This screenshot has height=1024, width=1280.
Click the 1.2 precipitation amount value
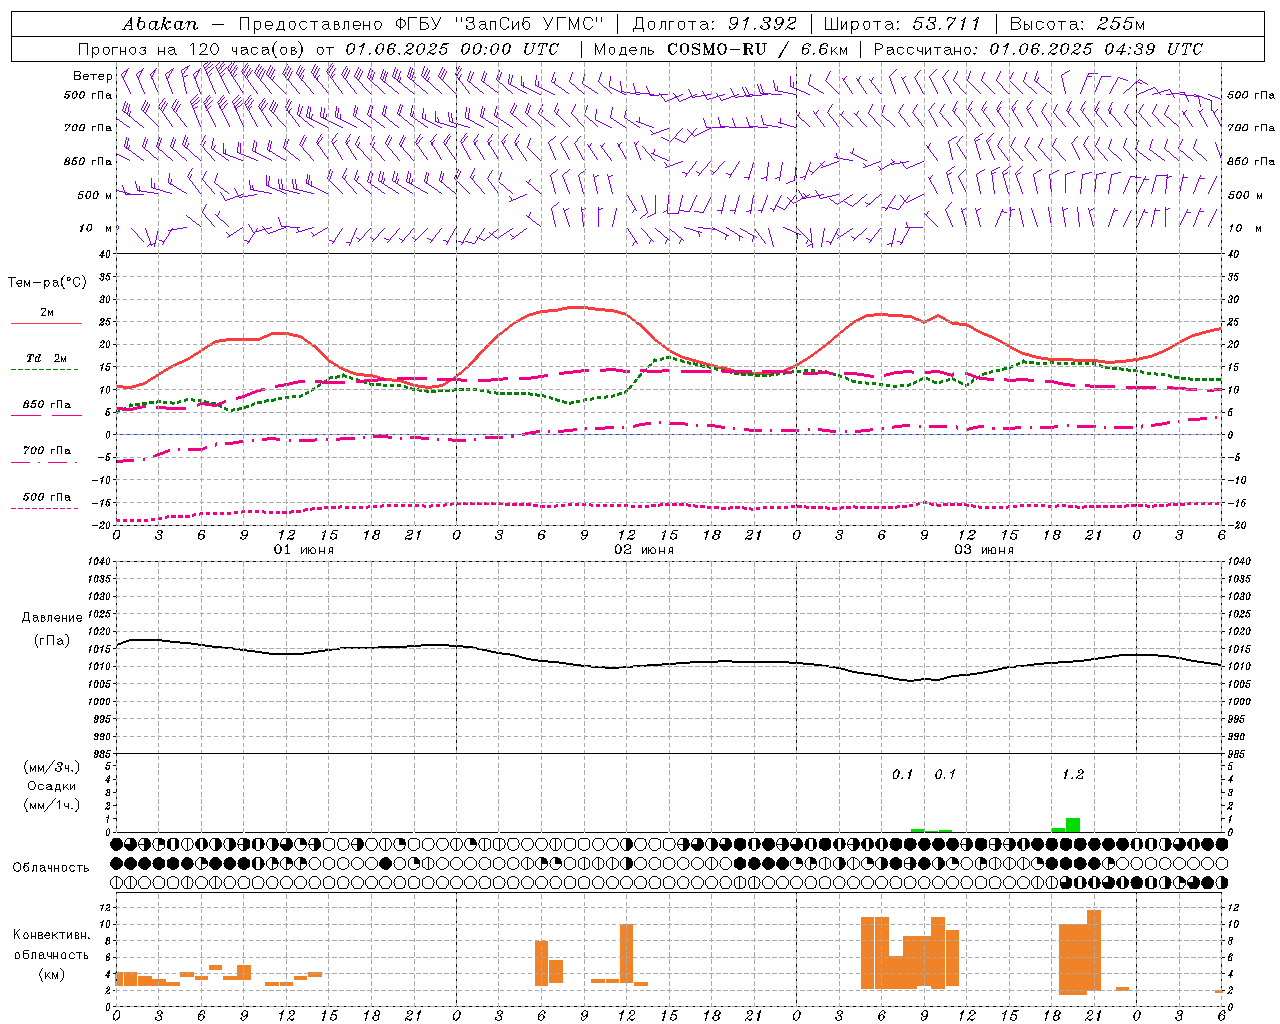click(1073, 775)
